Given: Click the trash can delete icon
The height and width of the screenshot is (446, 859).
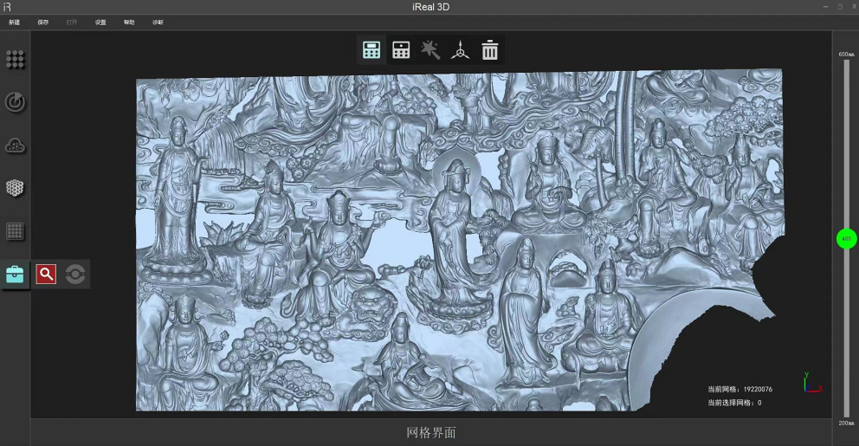Looking at the screenshot, I should coord(490,50).
